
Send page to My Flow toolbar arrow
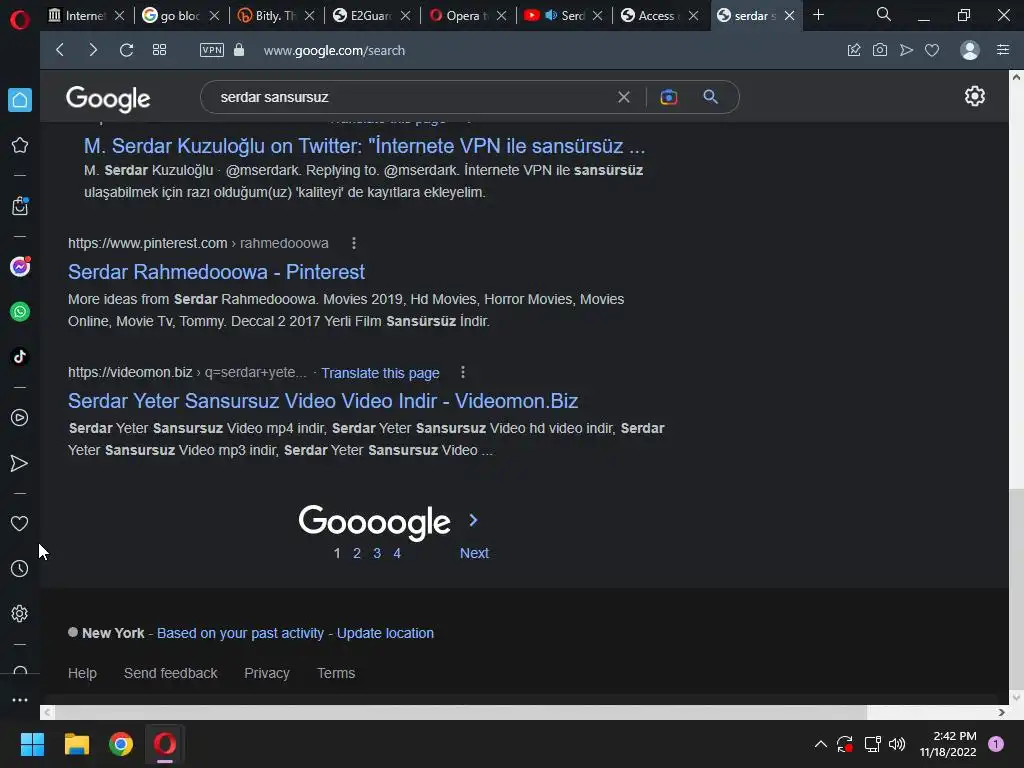tap(906, 50)
